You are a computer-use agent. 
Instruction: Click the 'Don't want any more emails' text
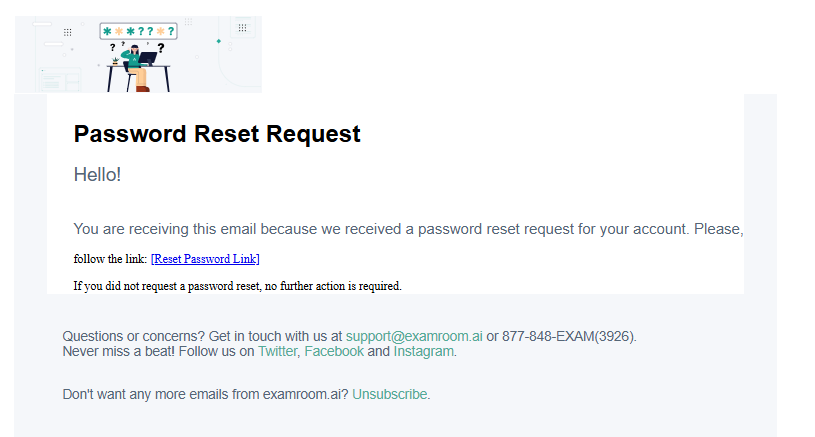[205, 394]
